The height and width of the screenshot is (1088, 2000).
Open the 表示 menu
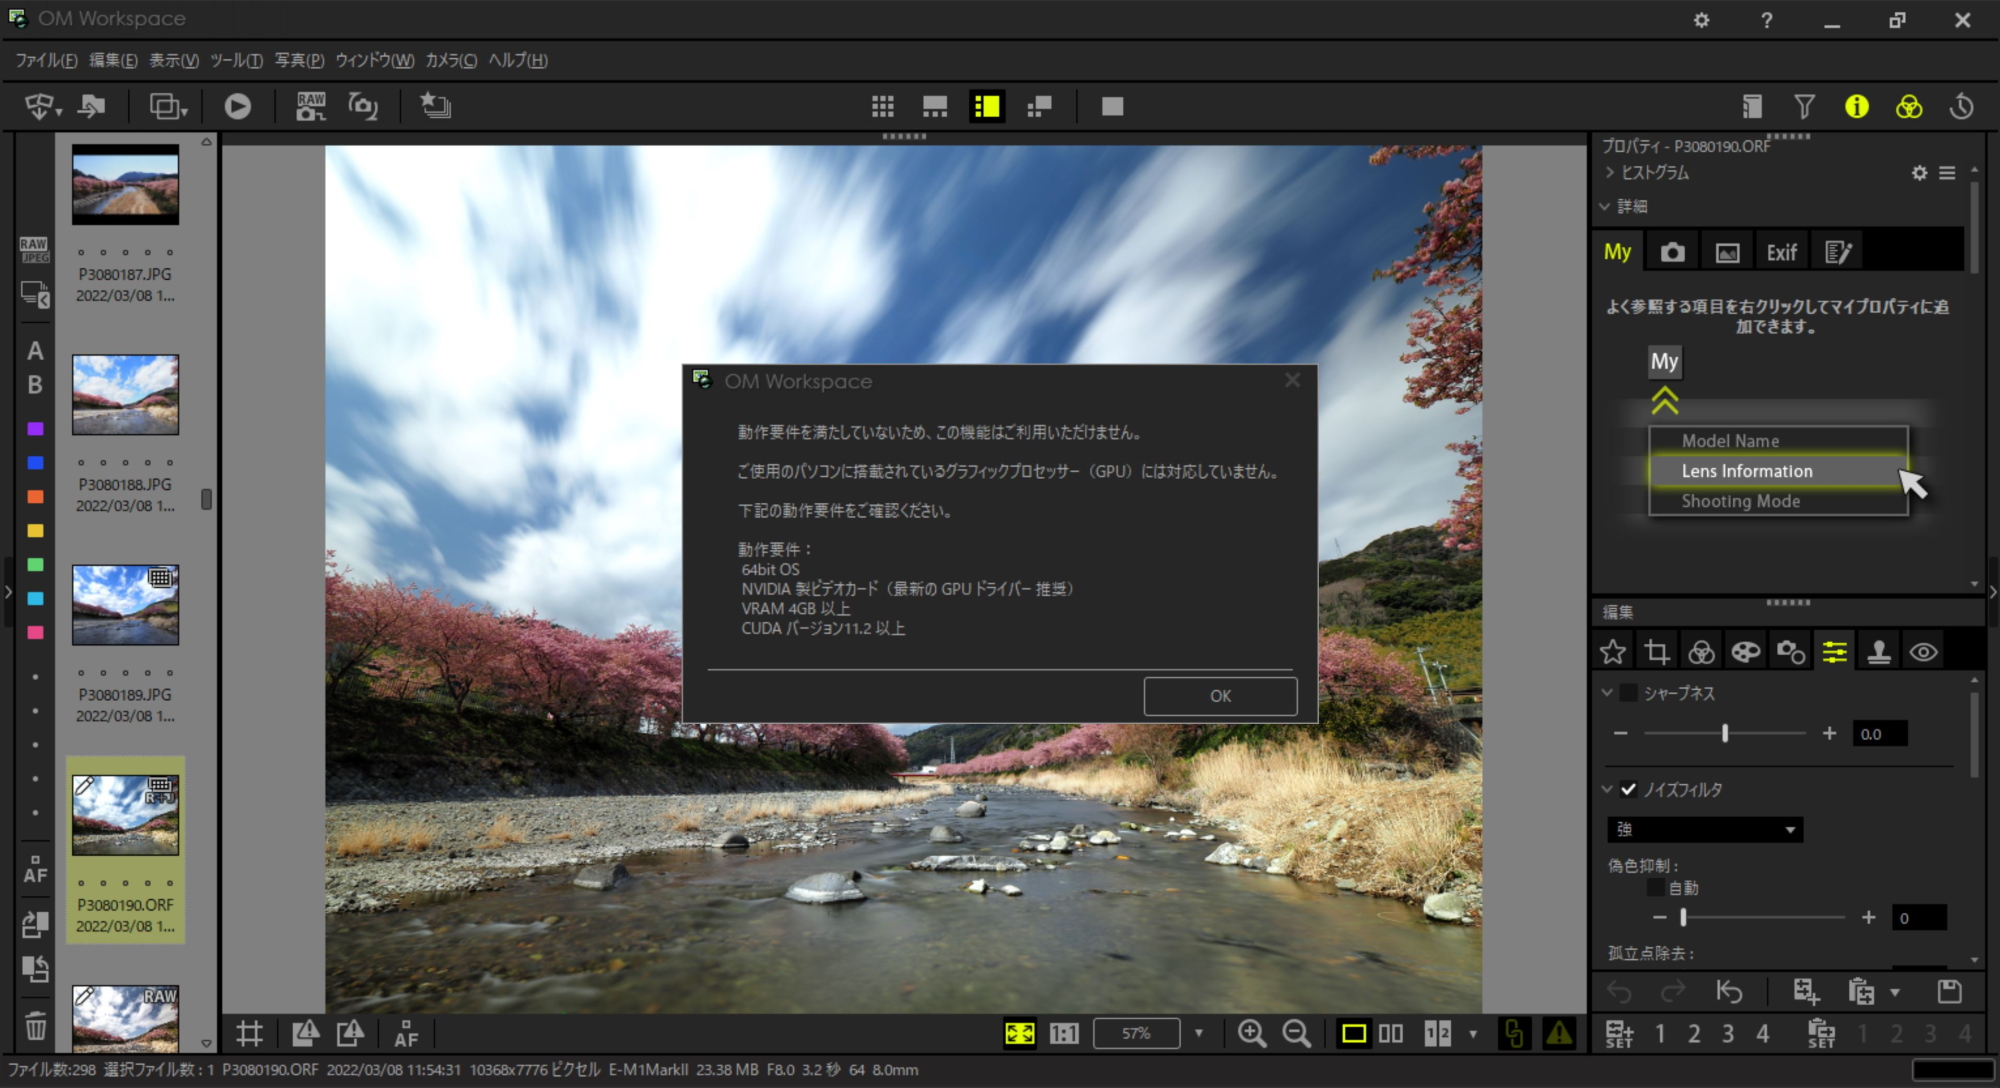tap(174, 60)
